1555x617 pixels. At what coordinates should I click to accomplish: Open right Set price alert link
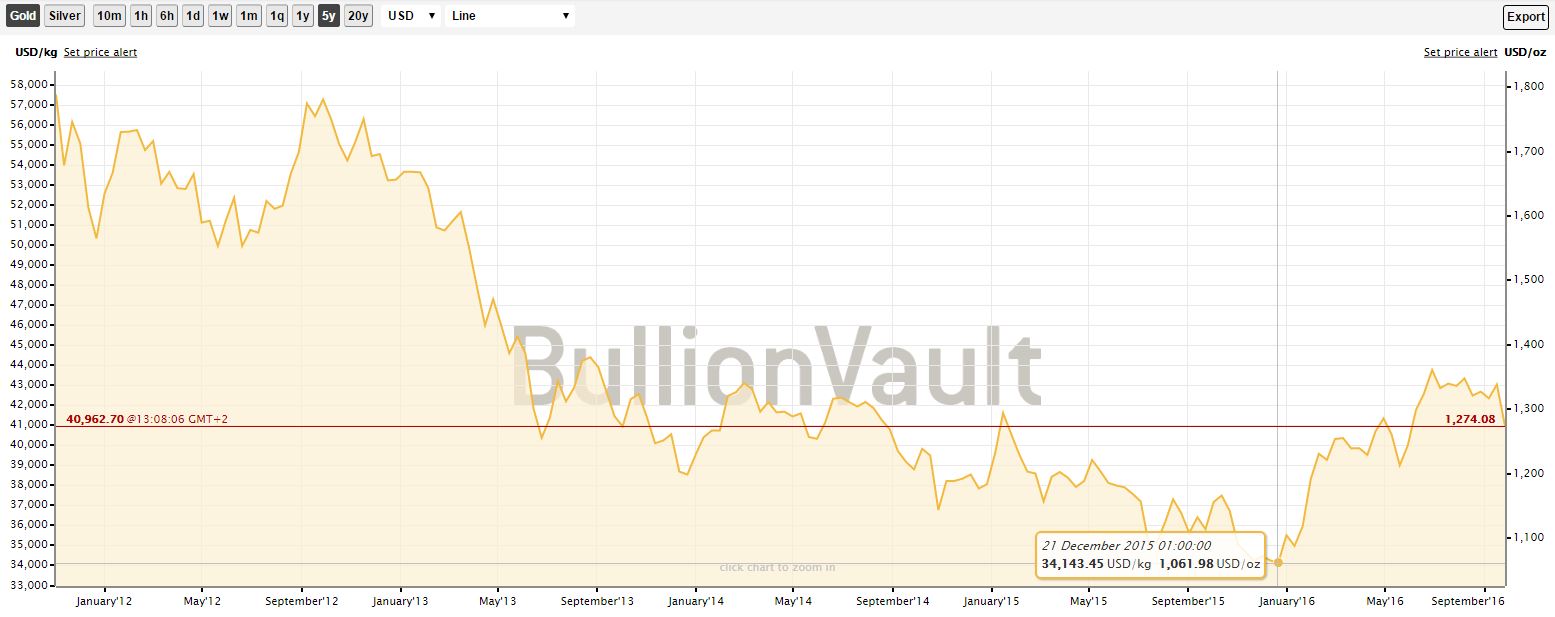pos(1461,52)
